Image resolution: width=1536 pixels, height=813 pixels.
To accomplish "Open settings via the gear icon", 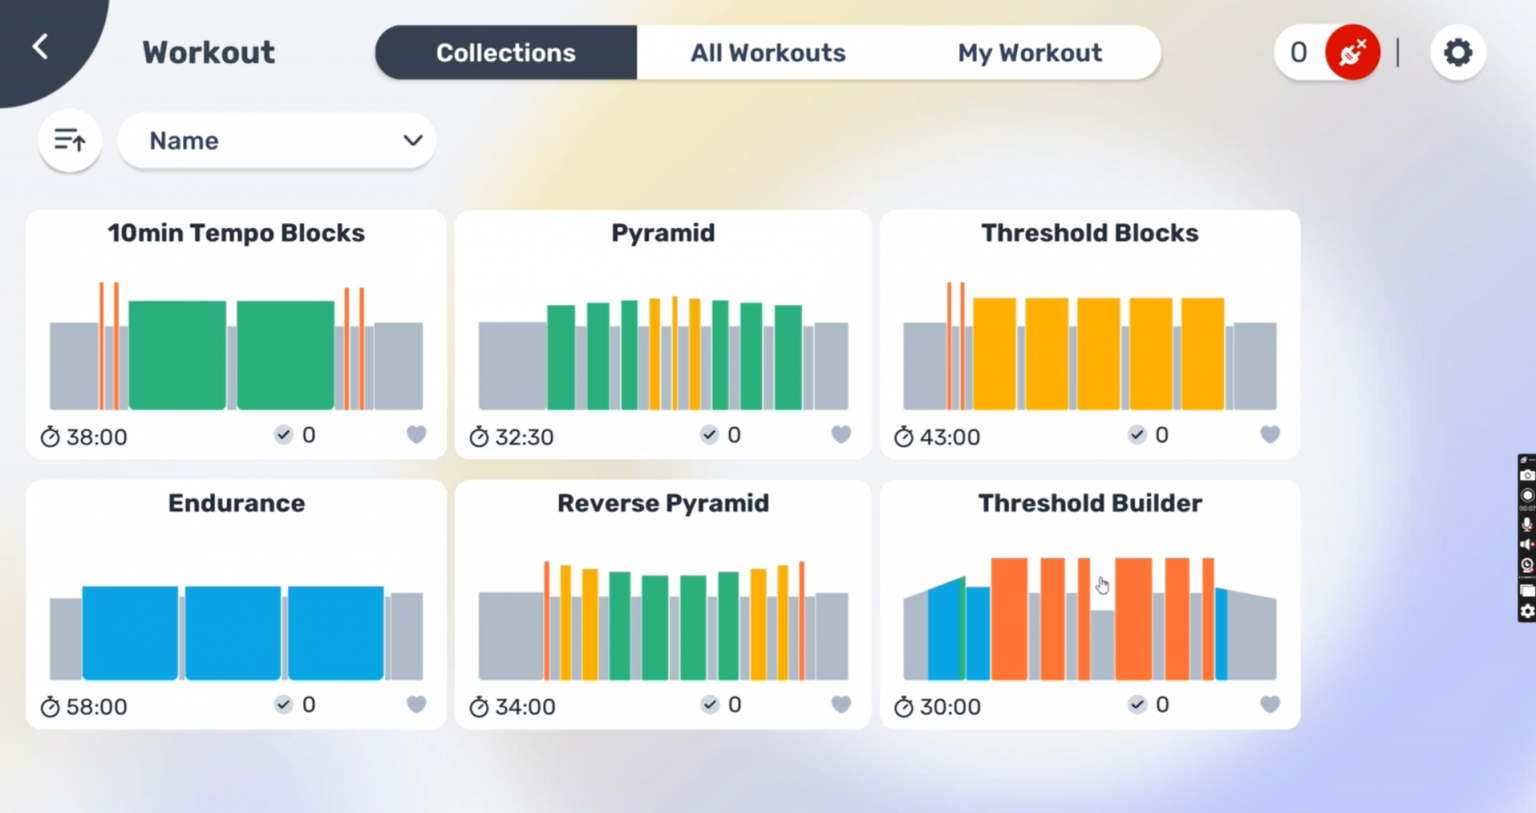I will click(1458, 52).
